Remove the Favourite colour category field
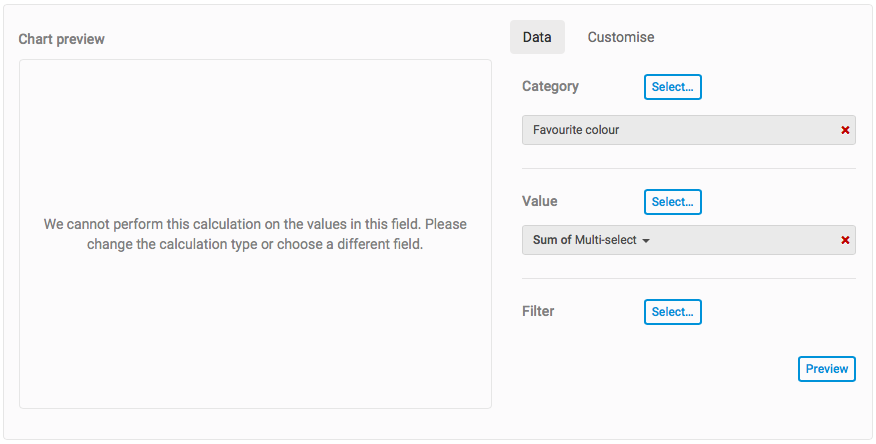 tap(845, 130)
